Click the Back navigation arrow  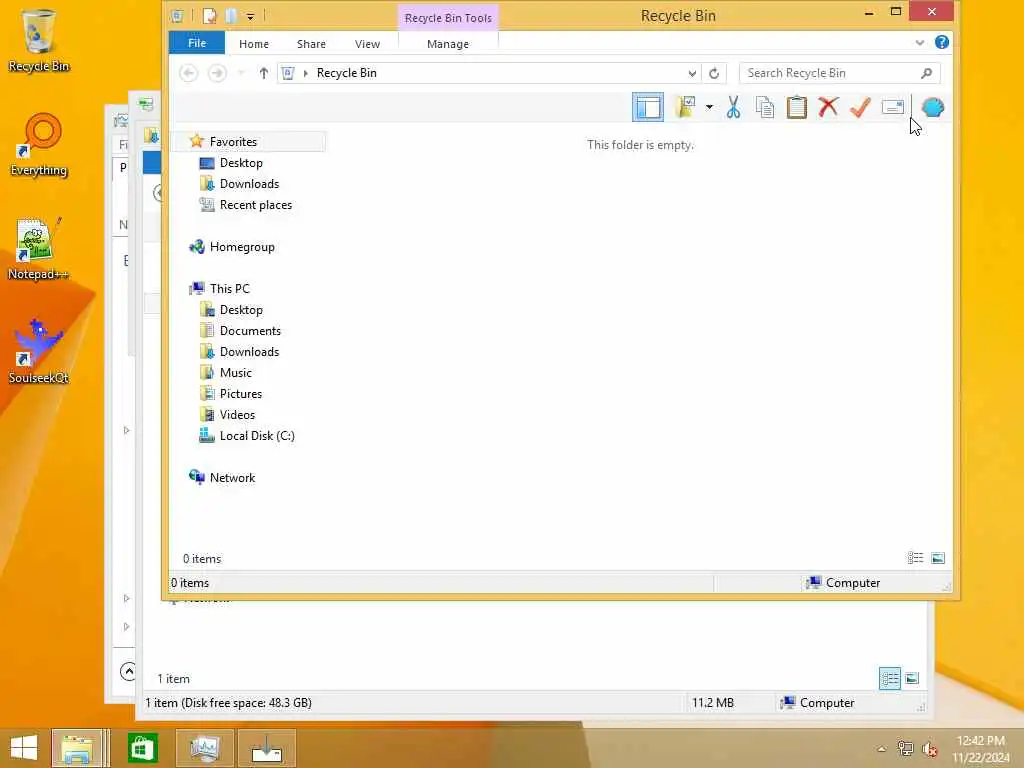(x=189, y=73)
